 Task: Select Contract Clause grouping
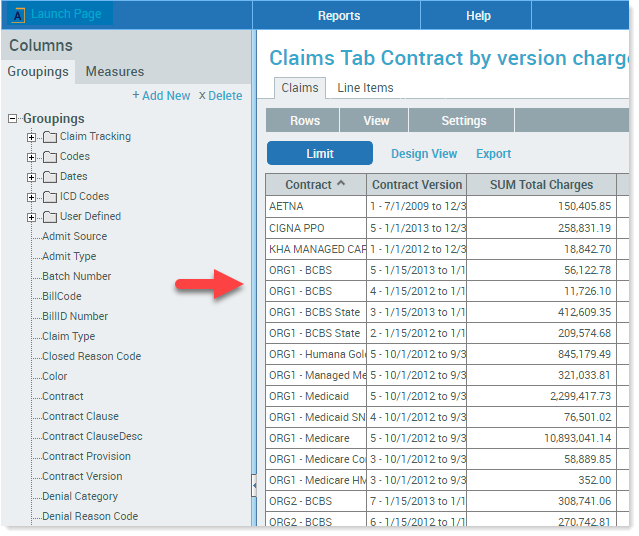click(x=80, y=416)
